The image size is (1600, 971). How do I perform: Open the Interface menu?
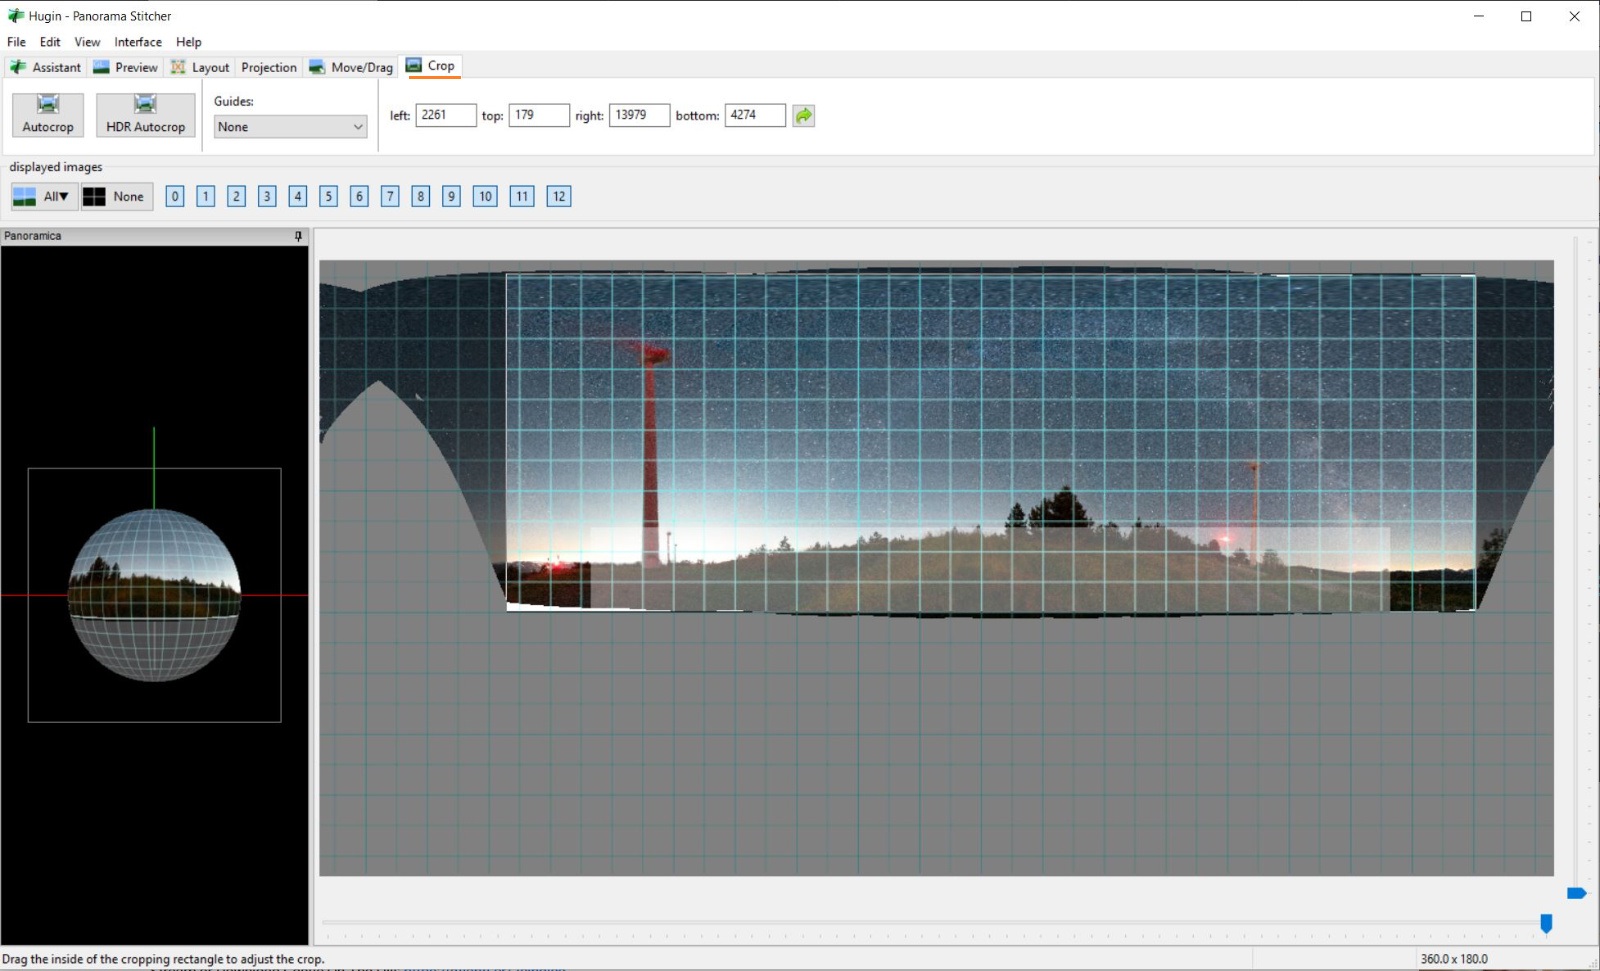(x=138, y=42)
